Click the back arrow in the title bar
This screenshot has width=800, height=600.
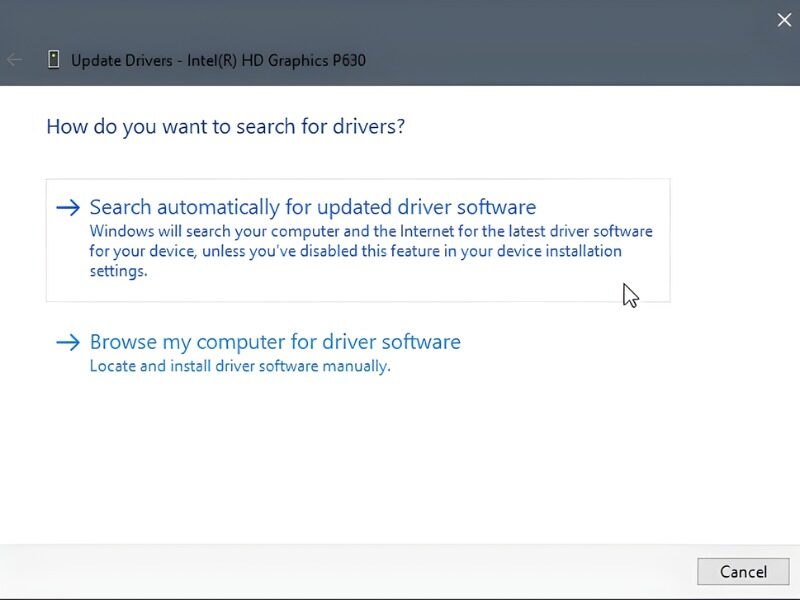tap(15, 60)
